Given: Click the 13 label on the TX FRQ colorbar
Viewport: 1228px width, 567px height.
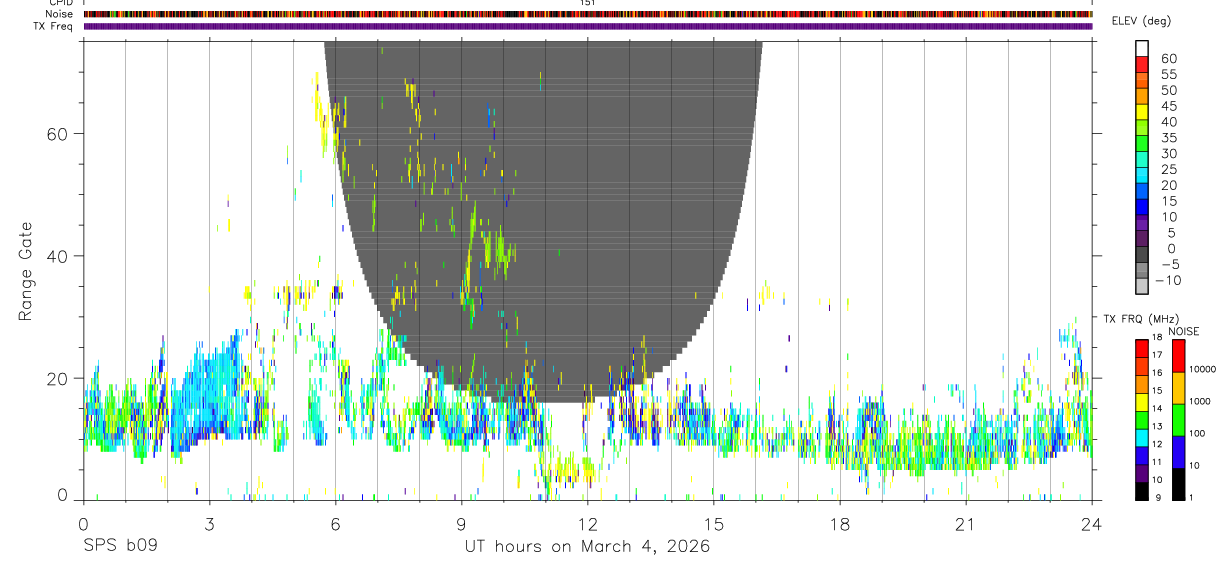Looking at the screenshot, I should (1158, 427).
